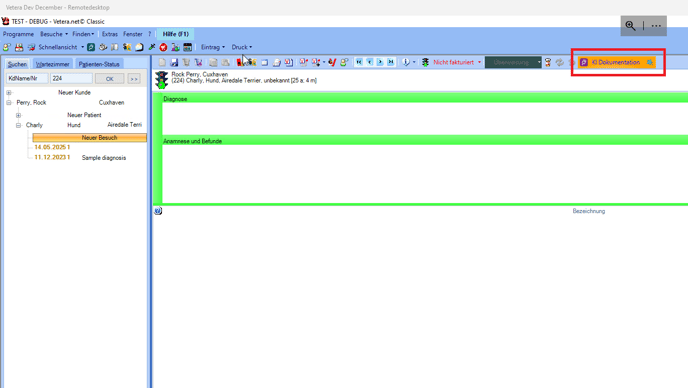Viewport: 688px width, 388px height.
Task: Click the open book icon in main toolbar
Action: [x=115, y=47]
